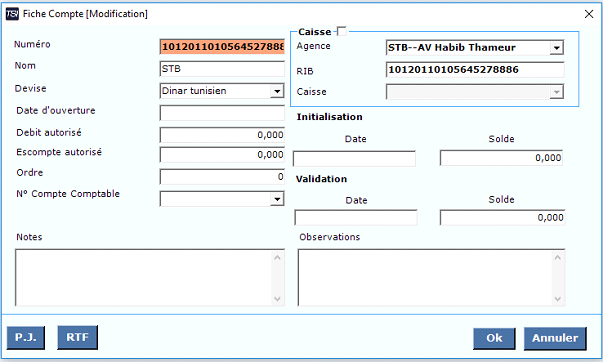Confirm changes with the Ok button

[494, 338]
